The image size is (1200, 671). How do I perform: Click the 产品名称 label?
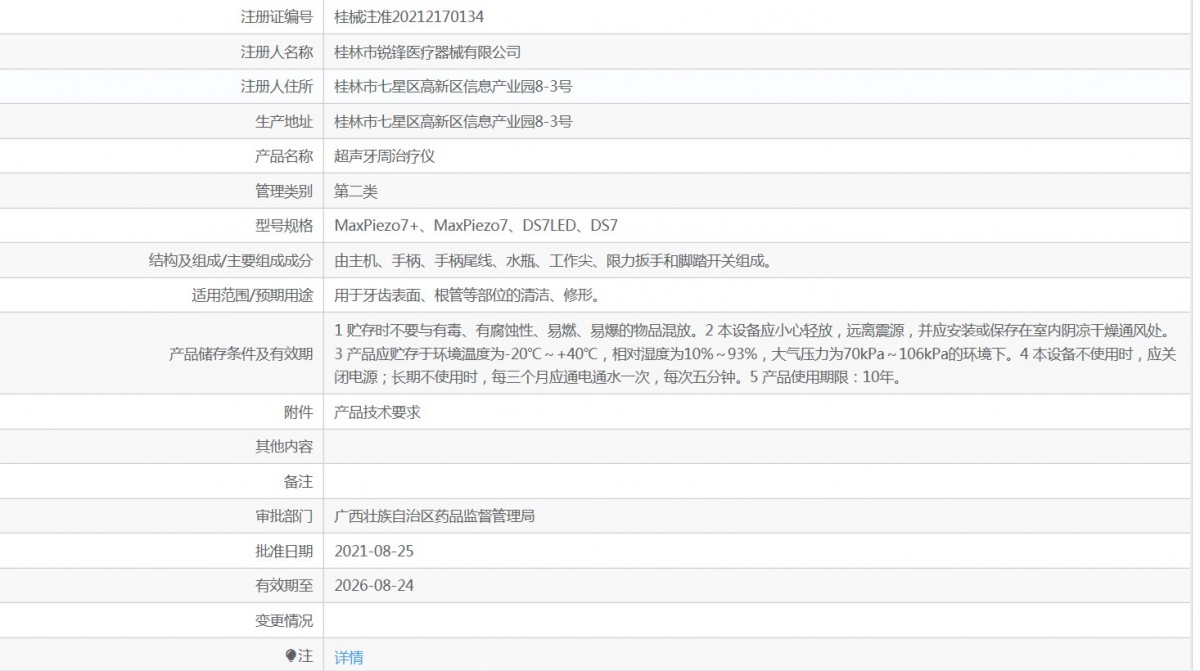point(284,156)
